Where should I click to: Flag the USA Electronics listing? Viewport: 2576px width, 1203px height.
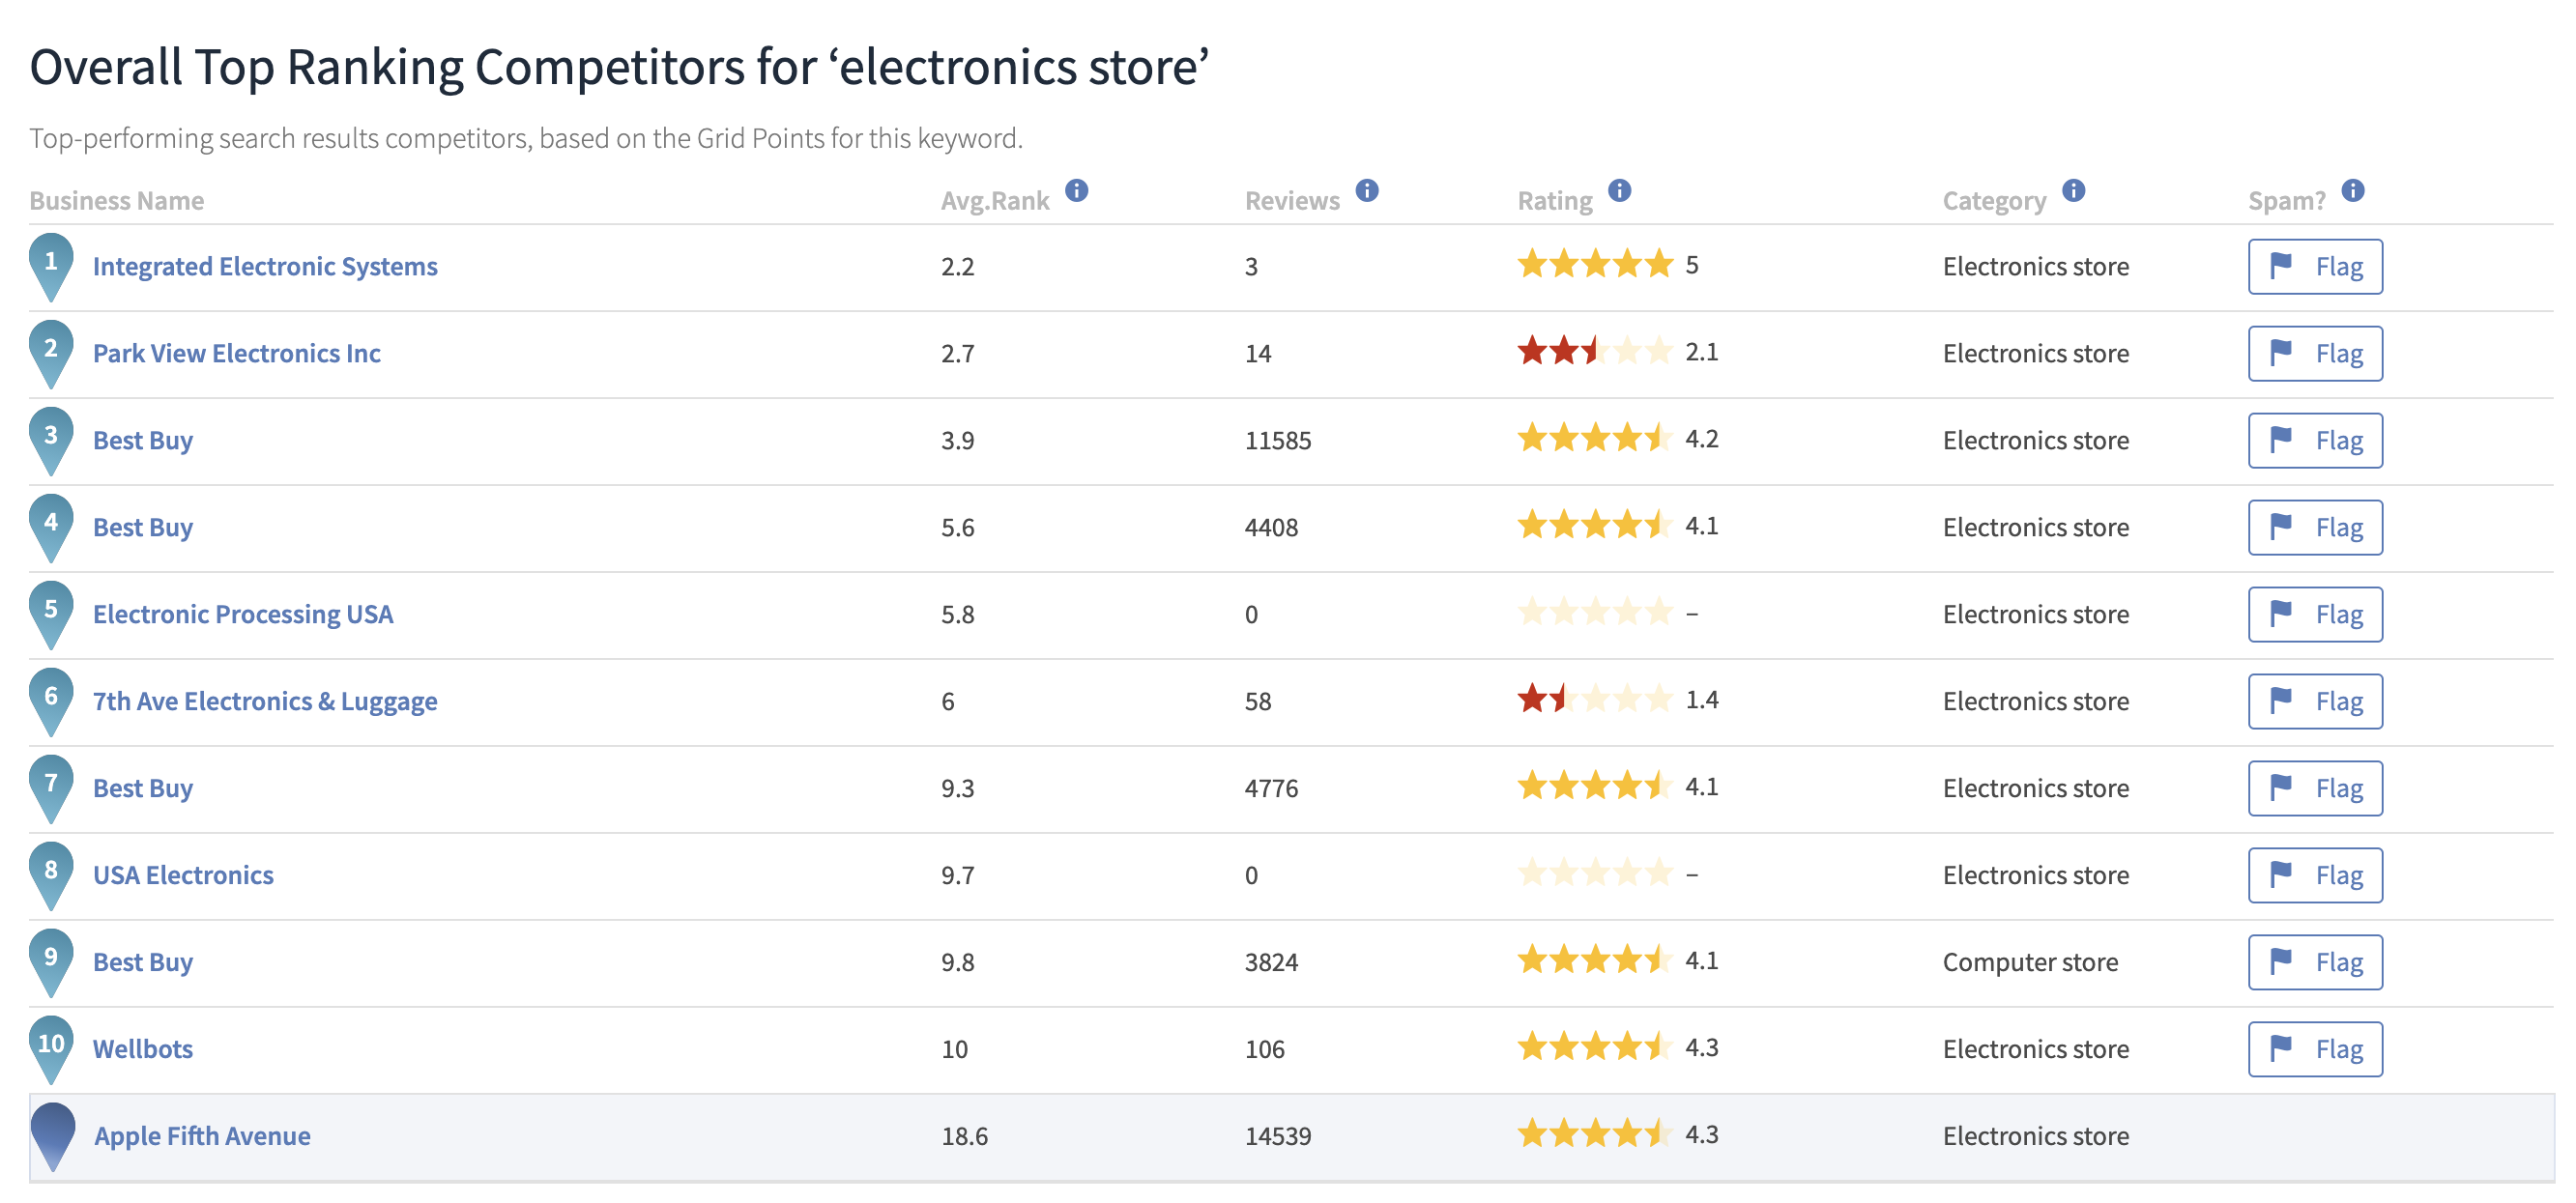point(2315,876)
